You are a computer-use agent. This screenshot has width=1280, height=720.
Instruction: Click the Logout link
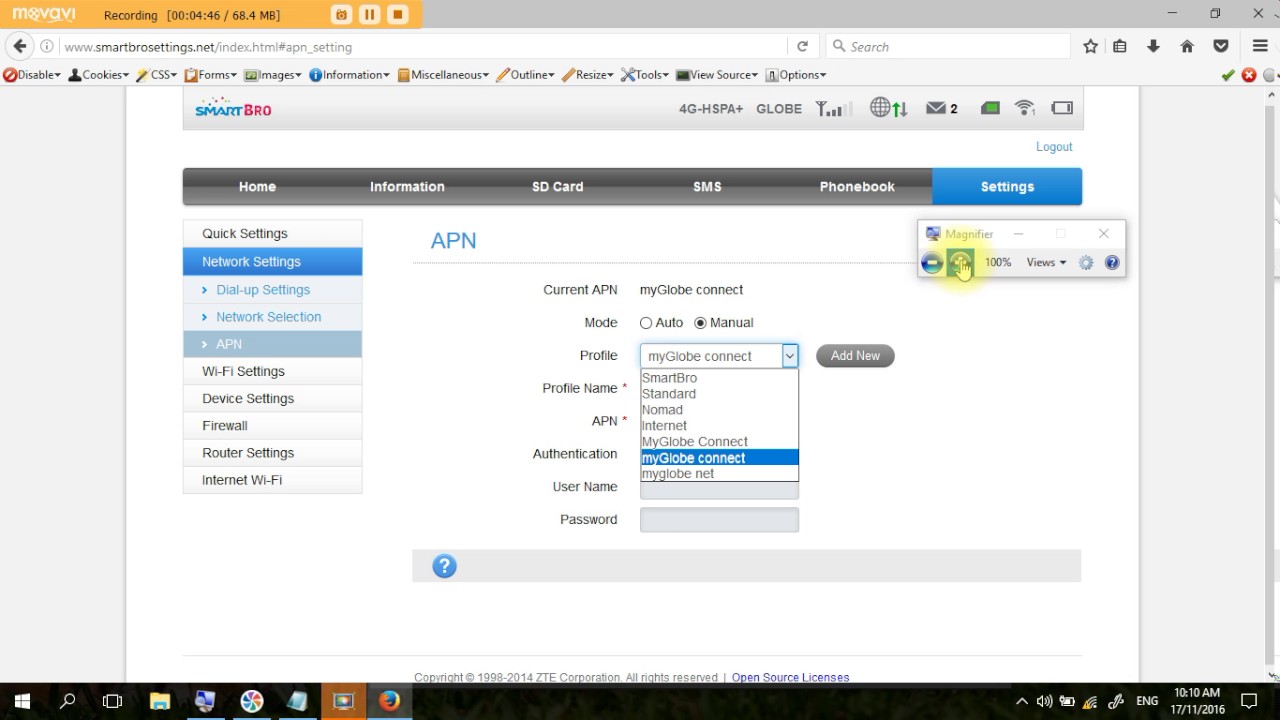coord(1054,147)
